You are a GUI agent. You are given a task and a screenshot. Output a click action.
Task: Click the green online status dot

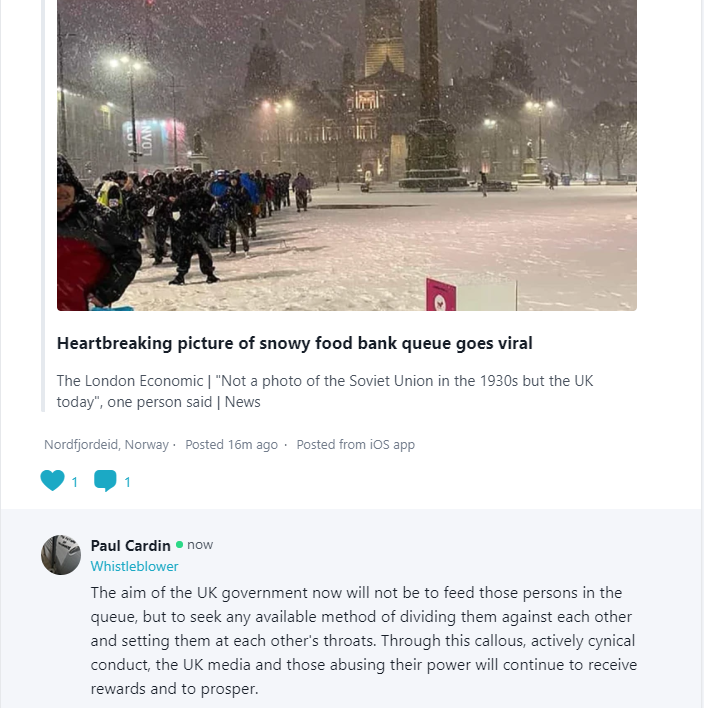[180, 545]
